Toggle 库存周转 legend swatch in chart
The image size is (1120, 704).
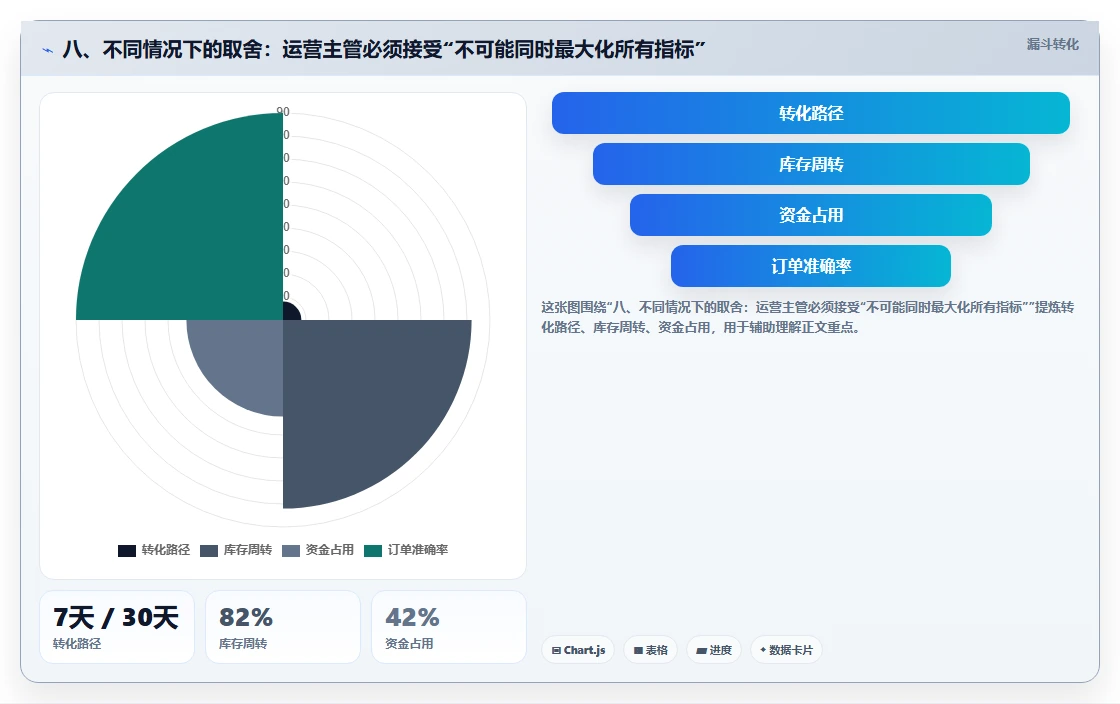pyautogui.click(x=209, y=550)
